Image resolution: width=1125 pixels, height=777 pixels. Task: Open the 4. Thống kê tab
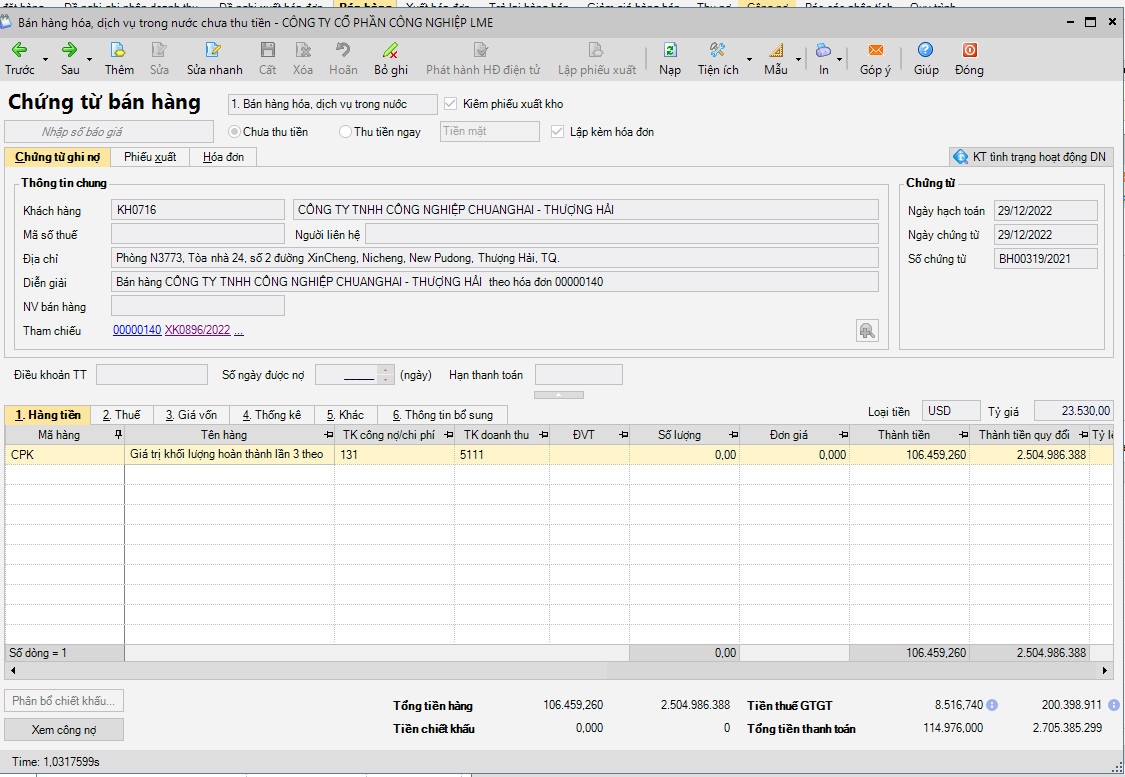pos(271,415)
